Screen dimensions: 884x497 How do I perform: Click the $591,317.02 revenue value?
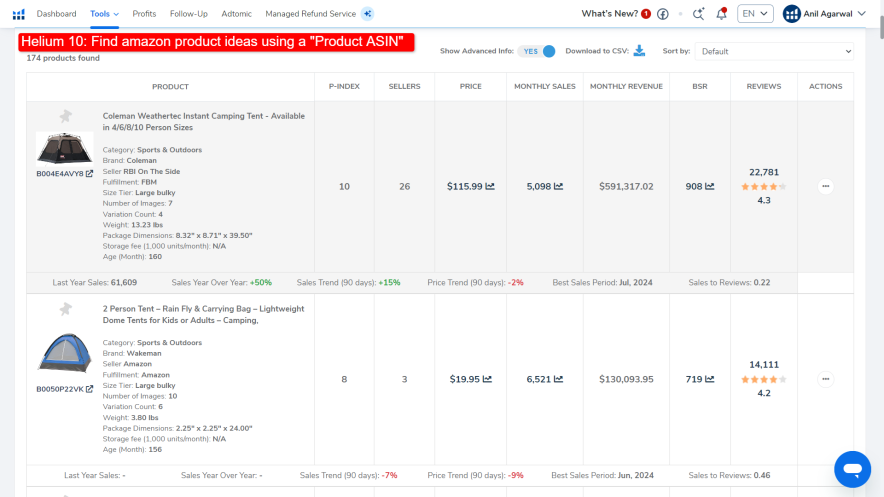[x=626, y=187]
